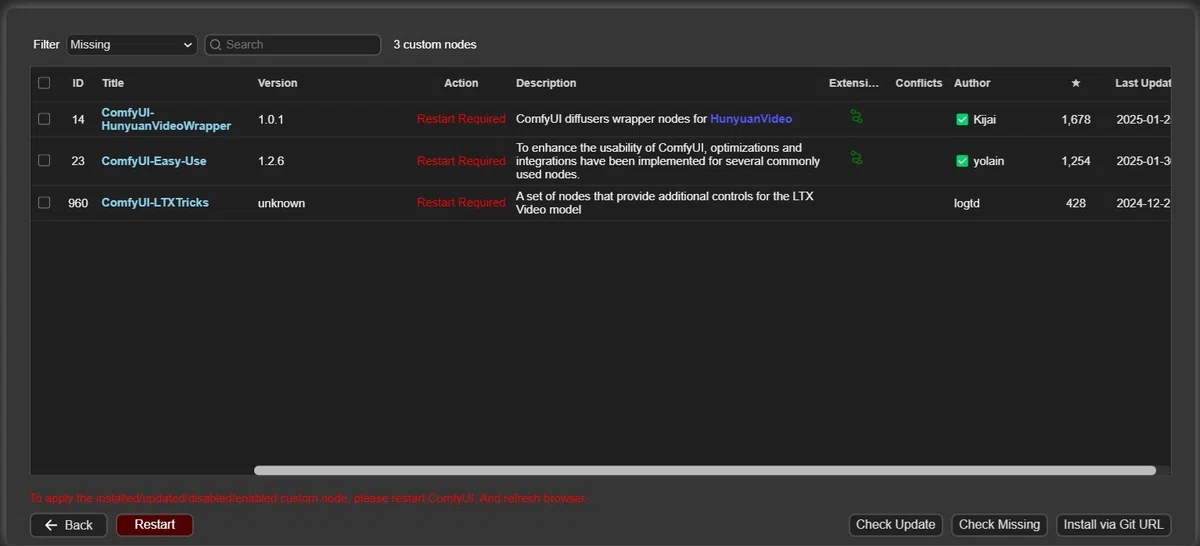Viewport: 1200px width, 546px height.
Task: Click the verified badge next to Kijai
Action: [962, 119]
